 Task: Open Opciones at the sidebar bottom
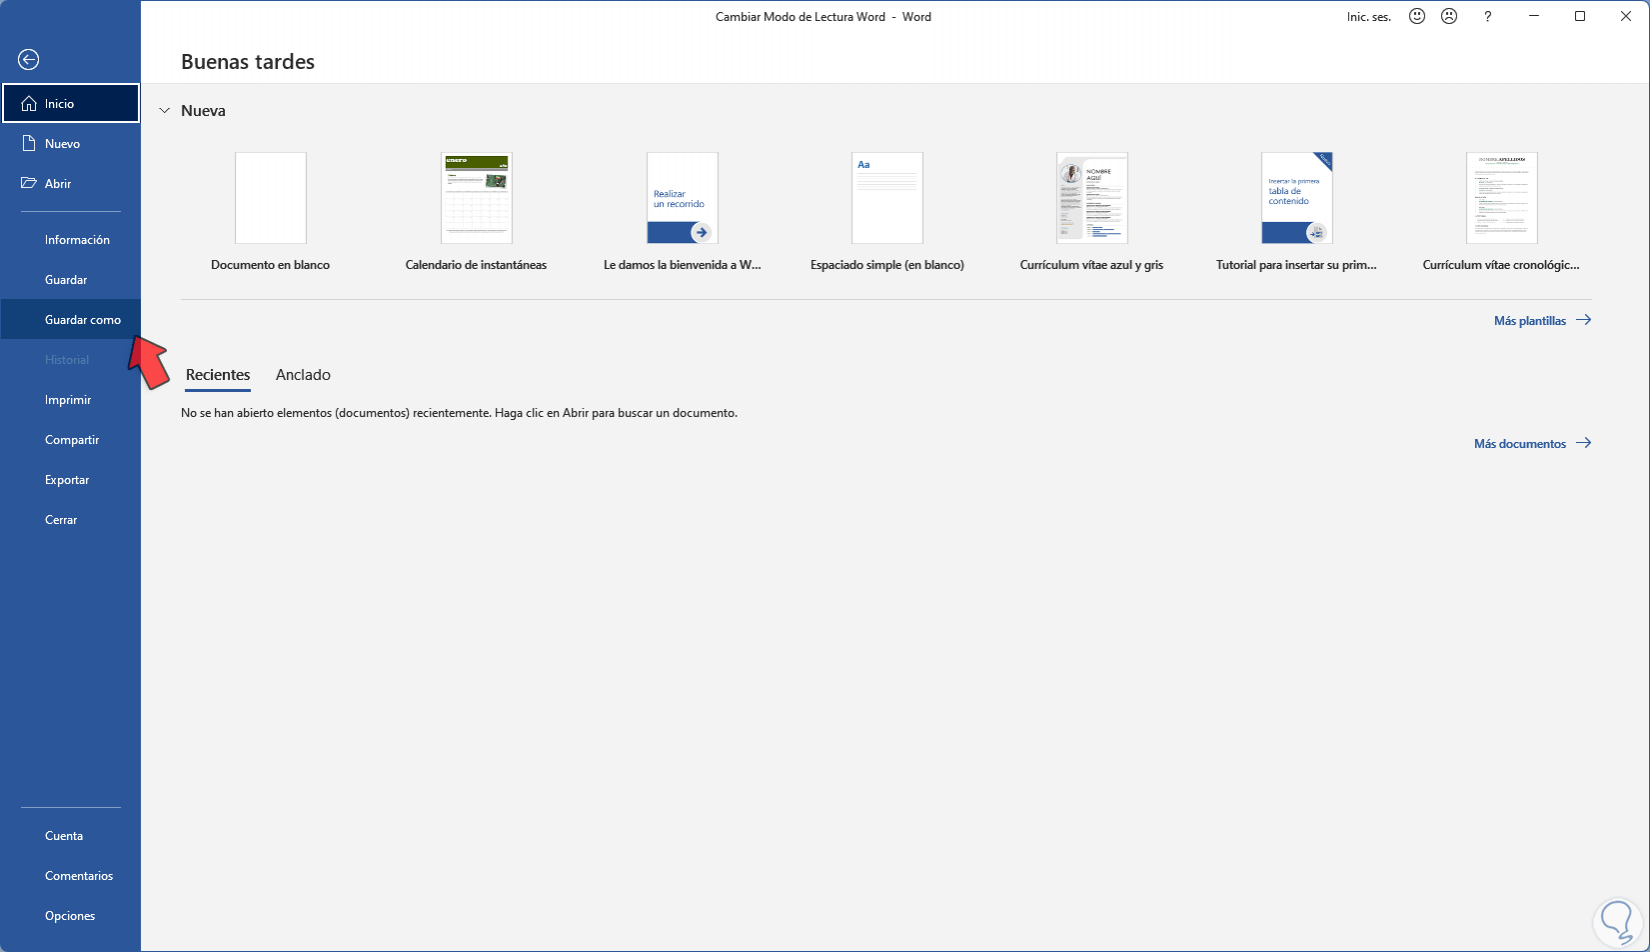click(x=70, y=916)
